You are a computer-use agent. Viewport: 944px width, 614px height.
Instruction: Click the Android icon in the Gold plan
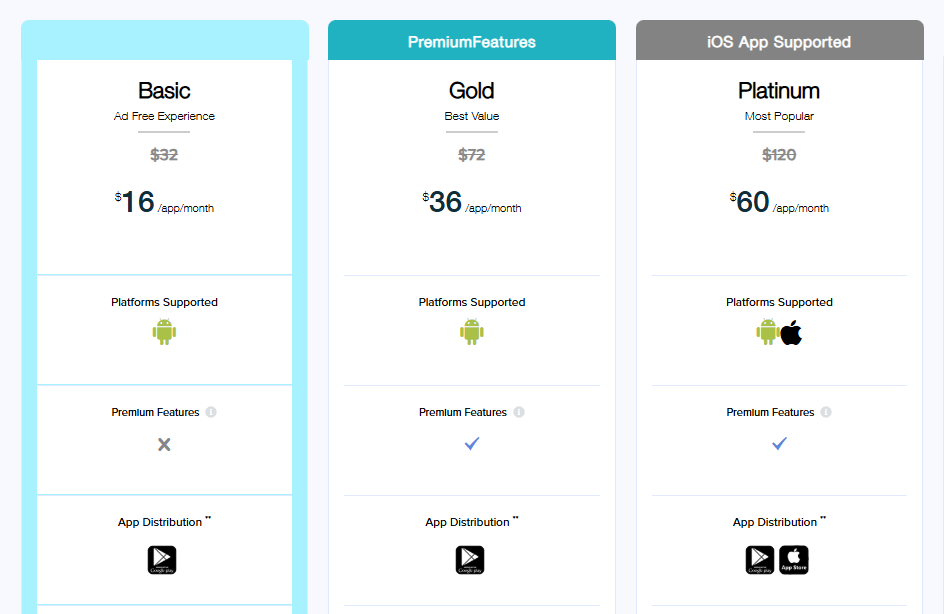tap(472, 332)
